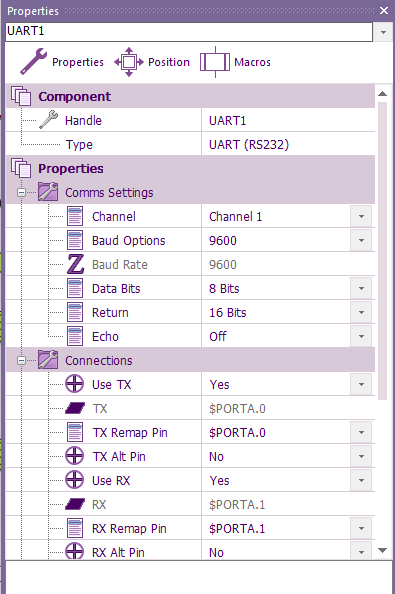Open the RX Remap Pin dropdown arrow
This screenshot has height=594, width=395.
(361, 528)
